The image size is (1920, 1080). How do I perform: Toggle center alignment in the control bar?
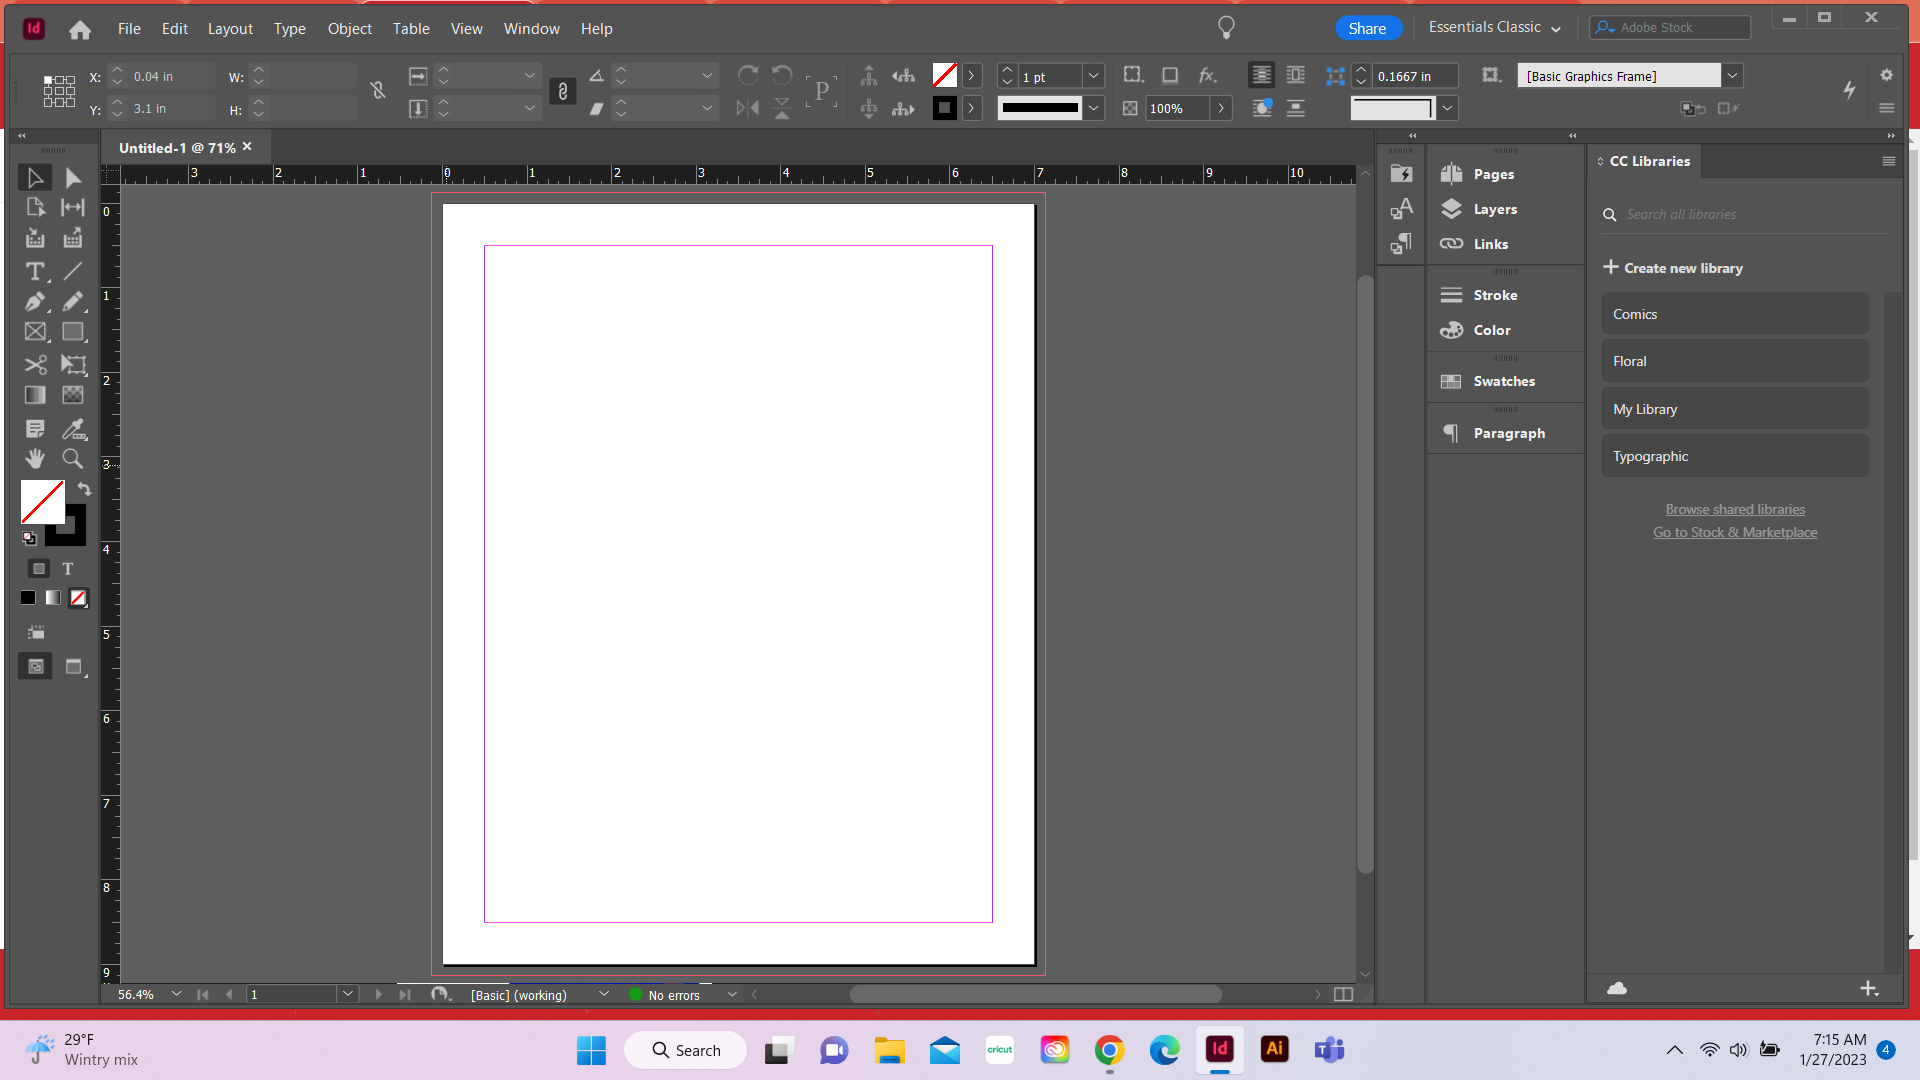coord(1261,75)
